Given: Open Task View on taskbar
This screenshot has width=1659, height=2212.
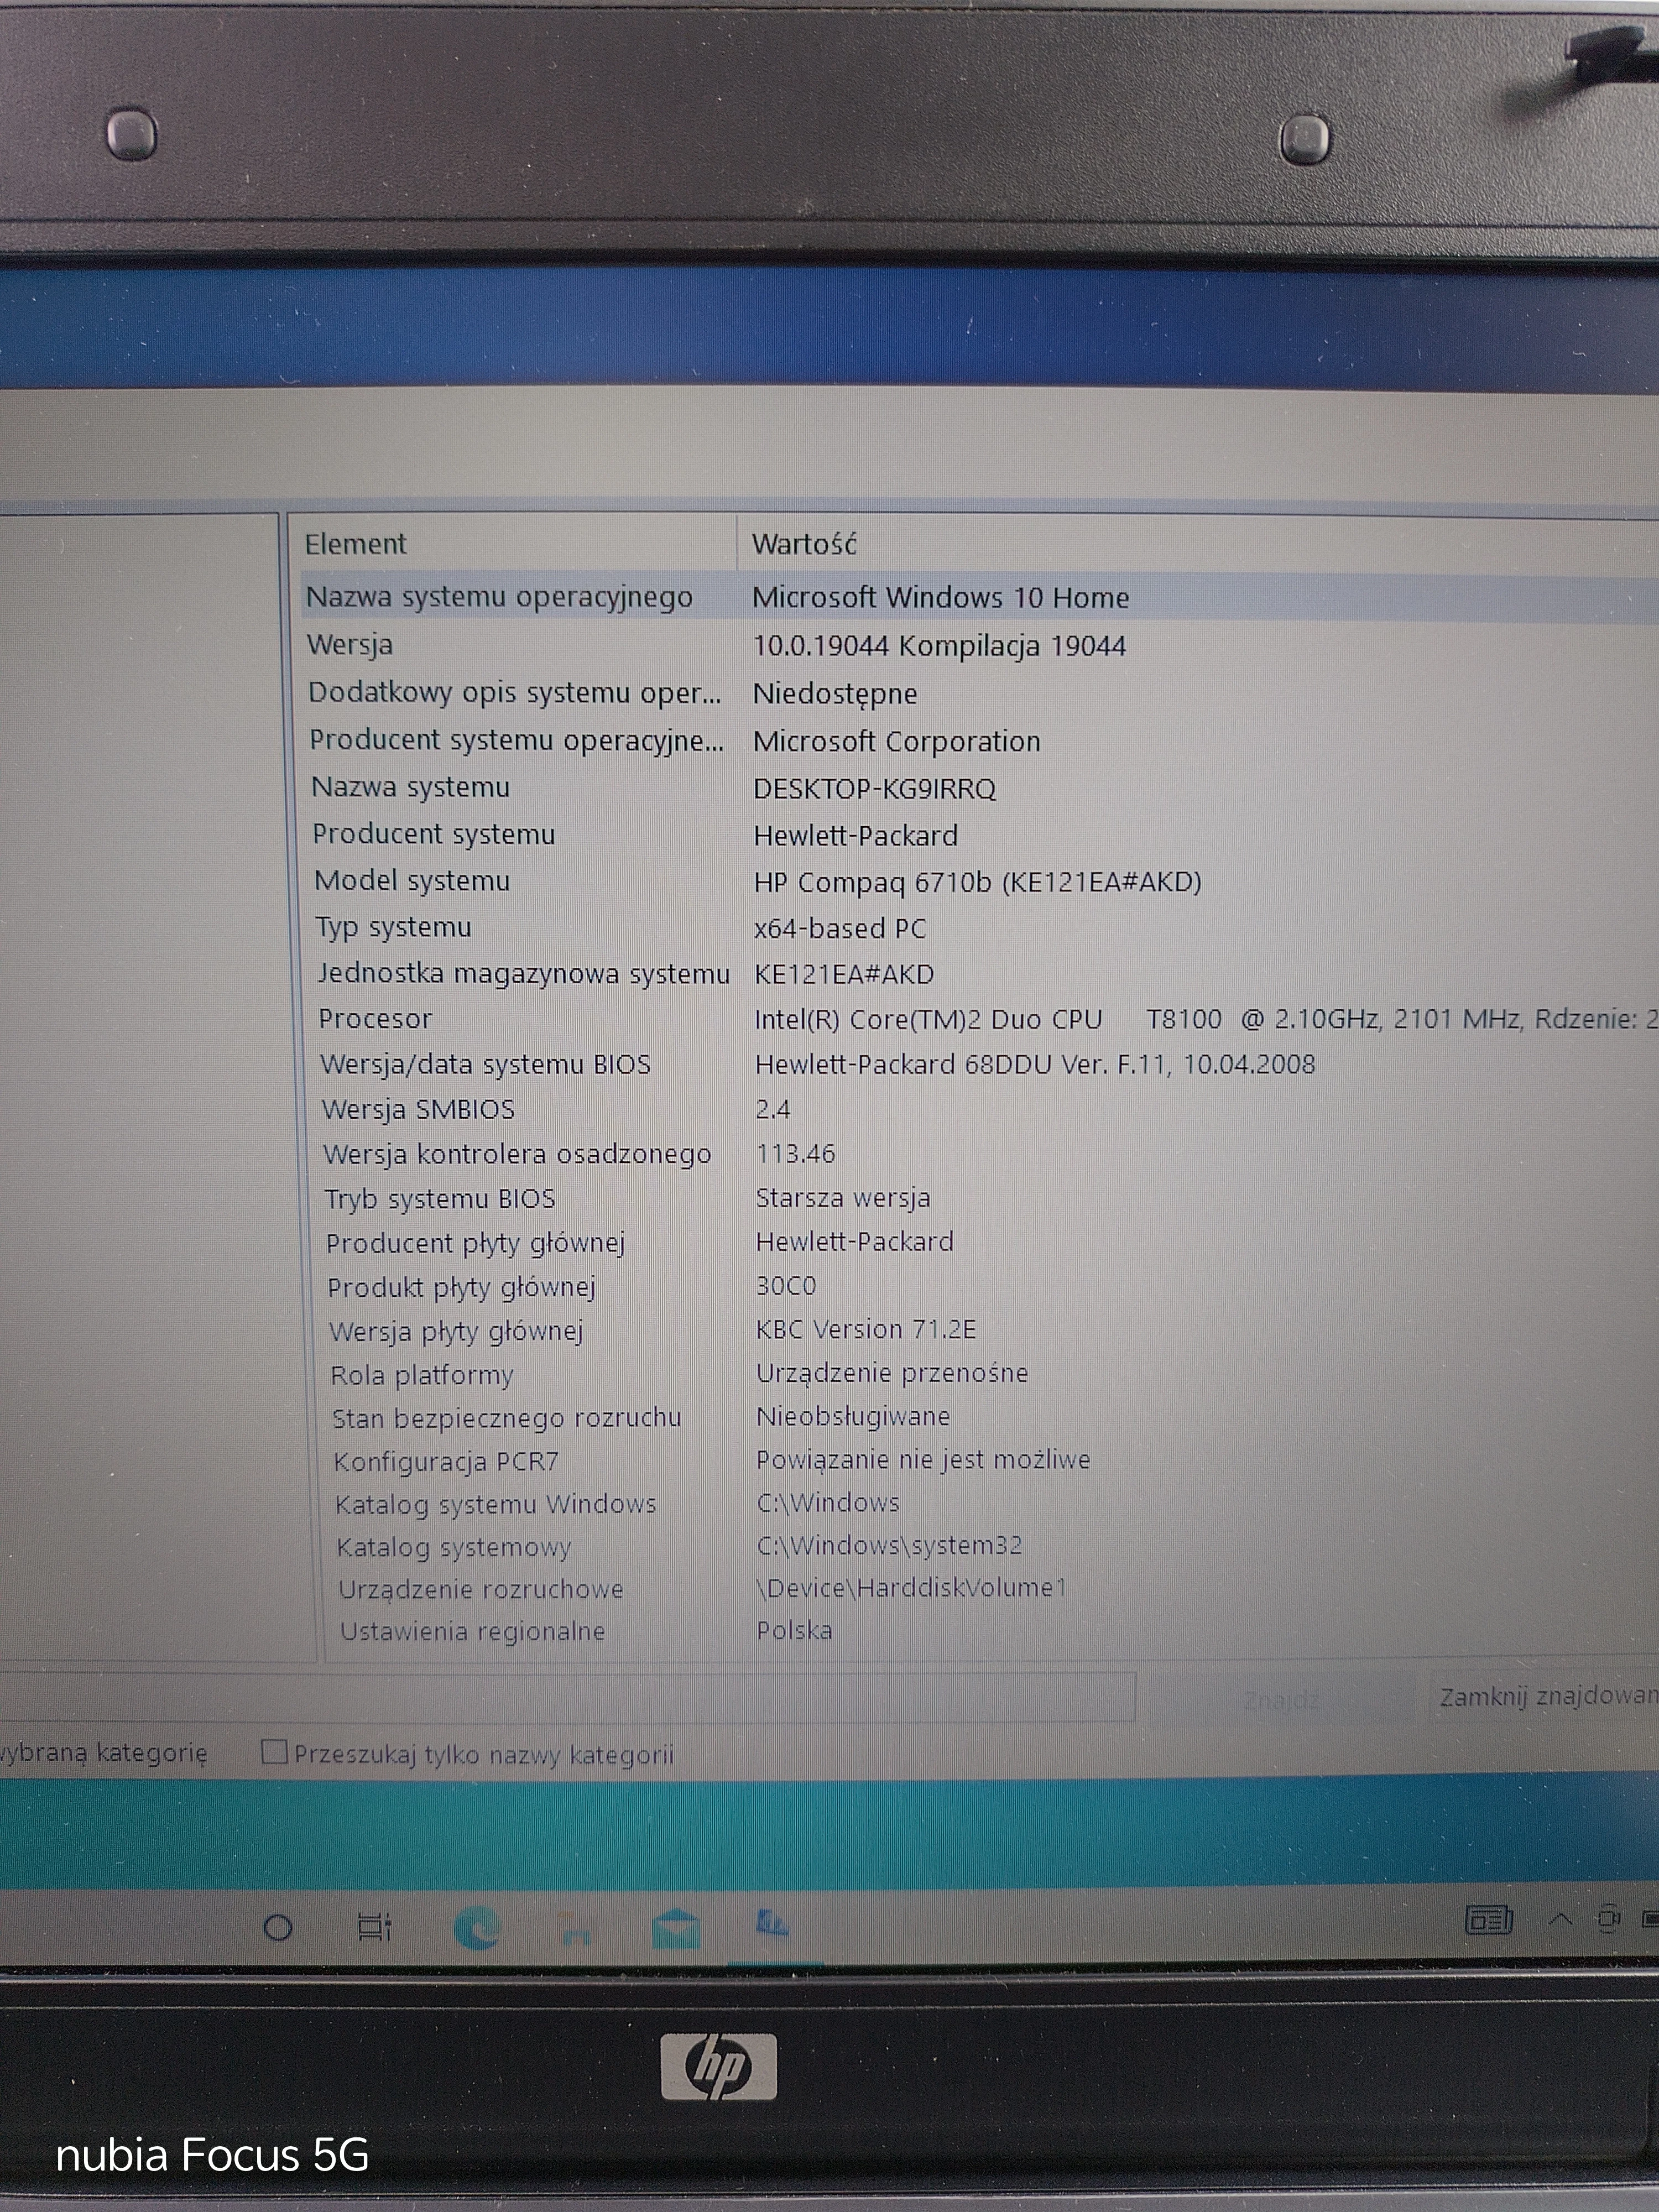Looking at the screenshot, I should click(375, 1927).
